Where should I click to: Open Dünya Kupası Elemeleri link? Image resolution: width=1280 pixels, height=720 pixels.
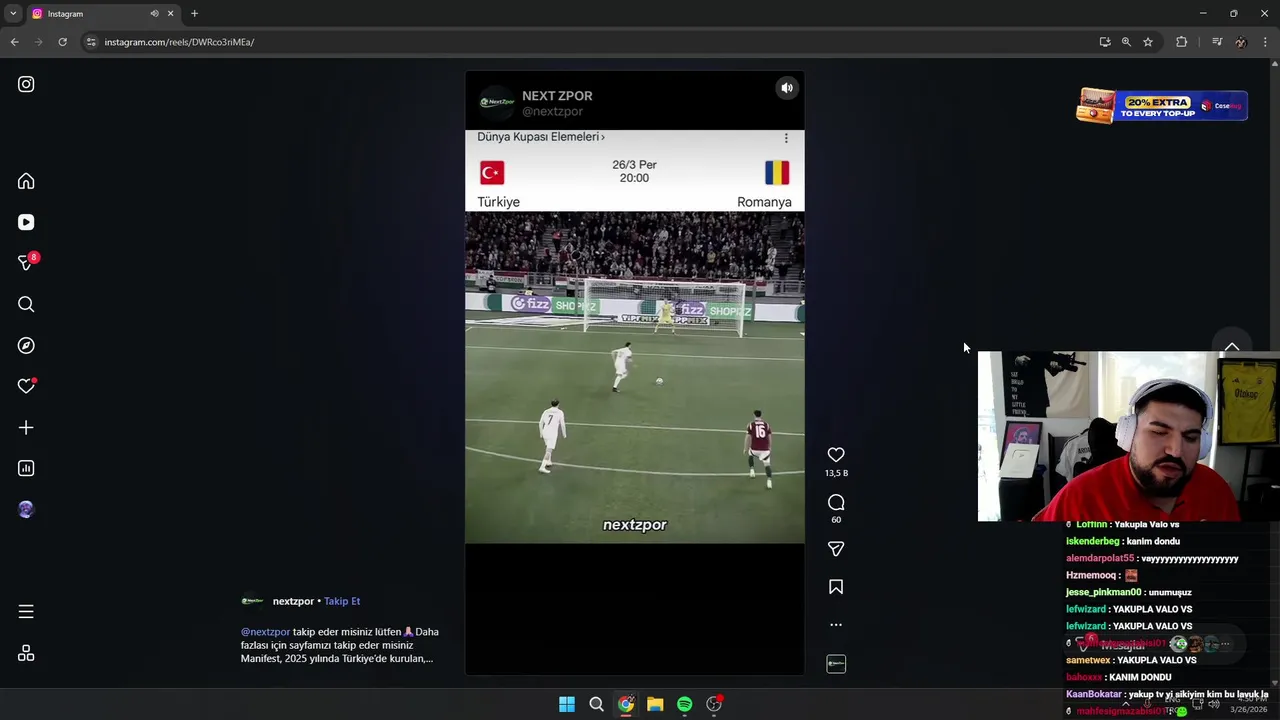tap(541, 137)
